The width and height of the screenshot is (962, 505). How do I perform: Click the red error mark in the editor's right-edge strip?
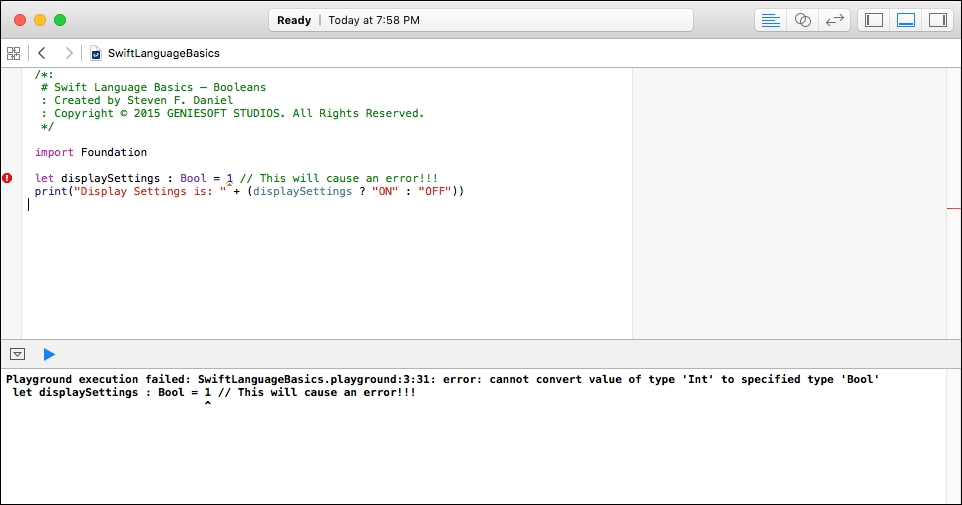tap(953, 209)
